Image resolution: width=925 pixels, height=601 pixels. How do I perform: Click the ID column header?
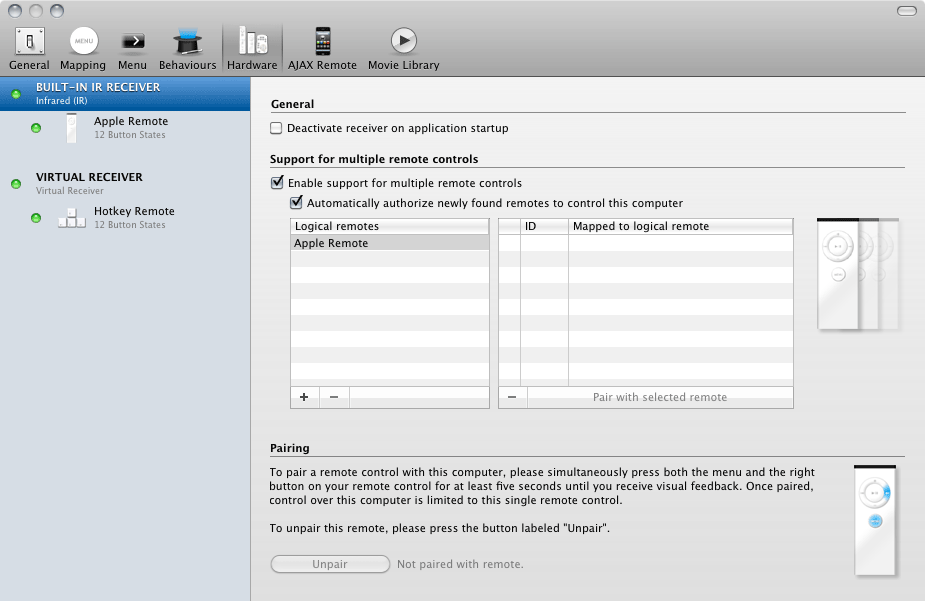pyautogui.click(x=543, y=227)
